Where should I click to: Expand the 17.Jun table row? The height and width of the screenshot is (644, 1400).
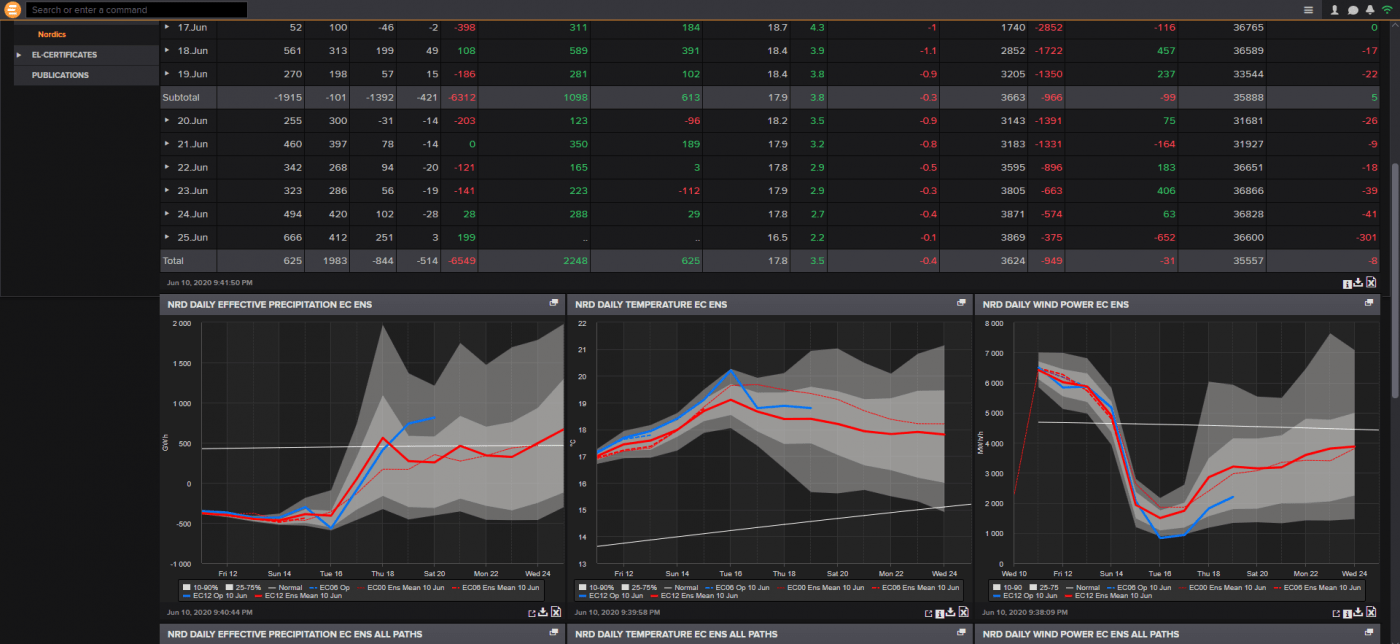click(x=168, y=27)
